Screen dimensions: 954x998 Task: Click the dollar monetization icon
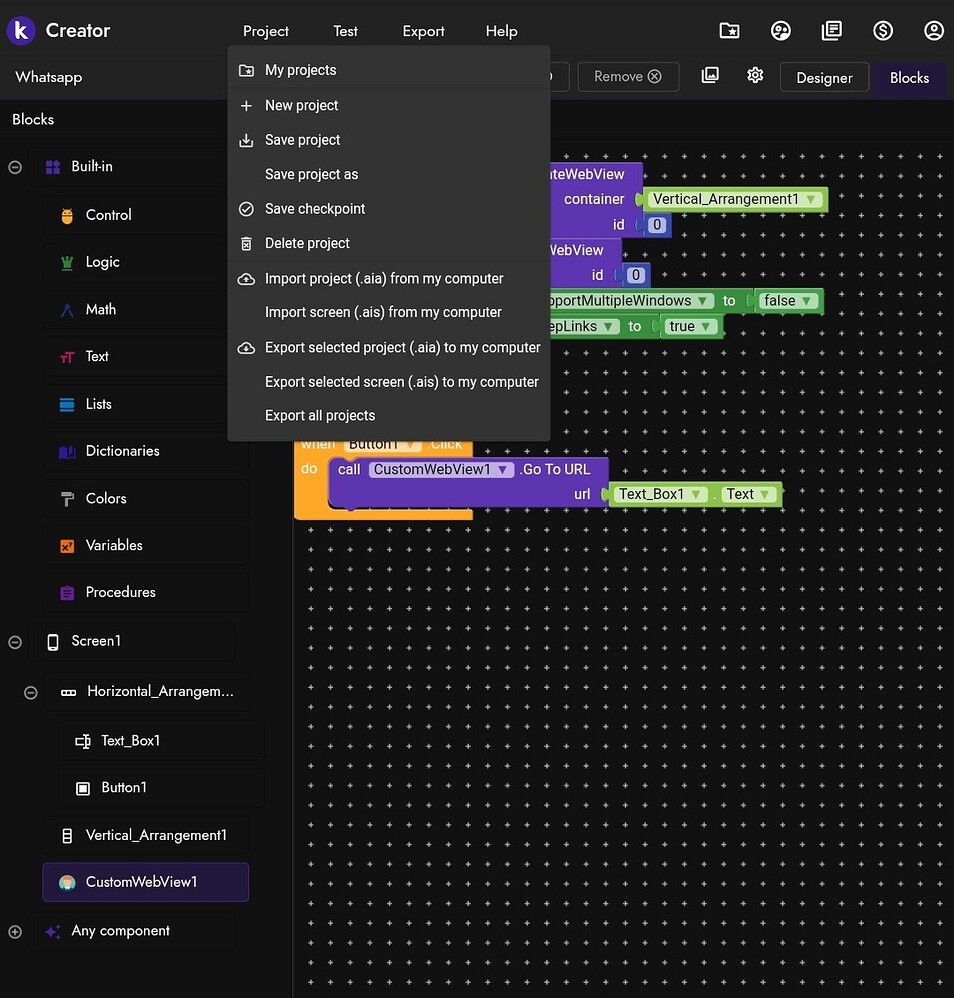coord(883,31)
